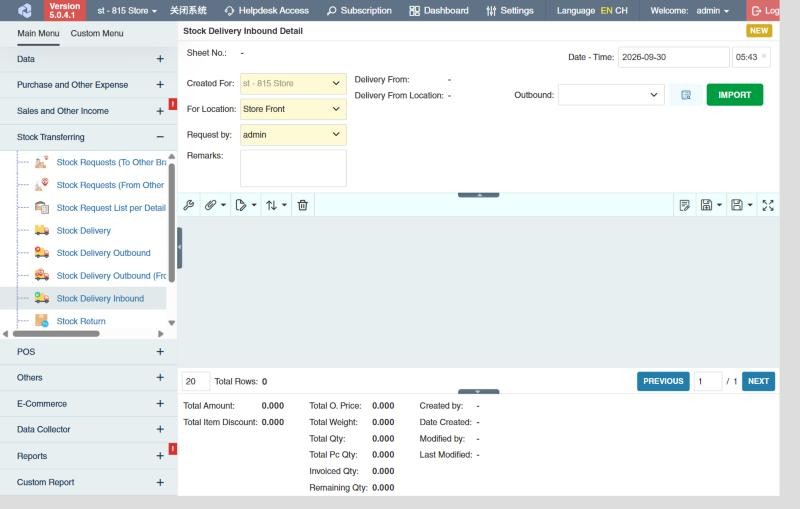This screenshot has height=509, width=800.
Task: Click the outbound lookup icon beside IMPORT
Action: pos(686,95)
